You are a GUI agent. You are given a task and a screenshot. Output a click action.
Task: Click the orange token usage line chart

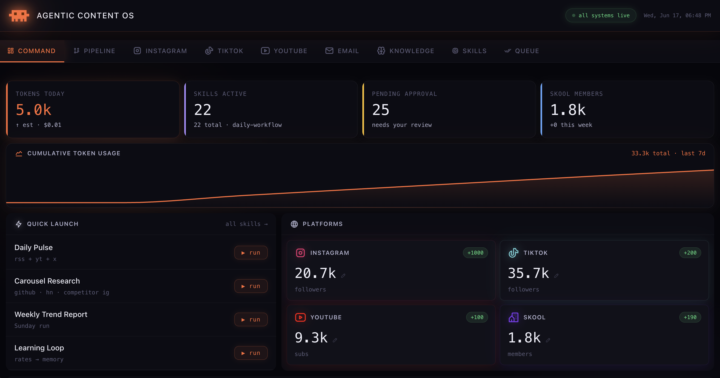click(x=360, y=186)
